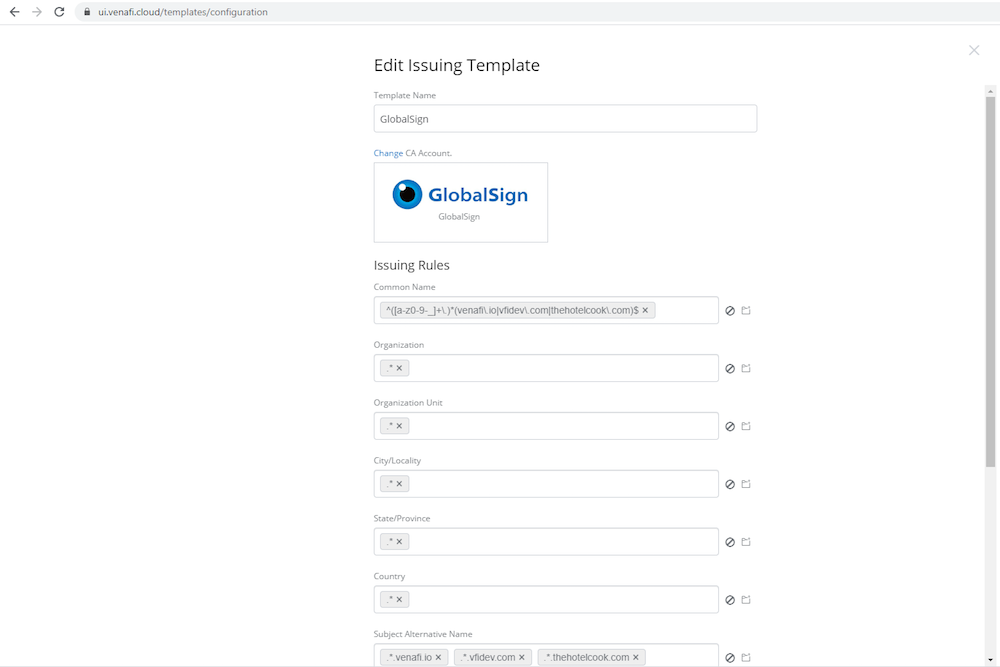
Task: Click inside the City/Locality field
Action: click(546, 484)
